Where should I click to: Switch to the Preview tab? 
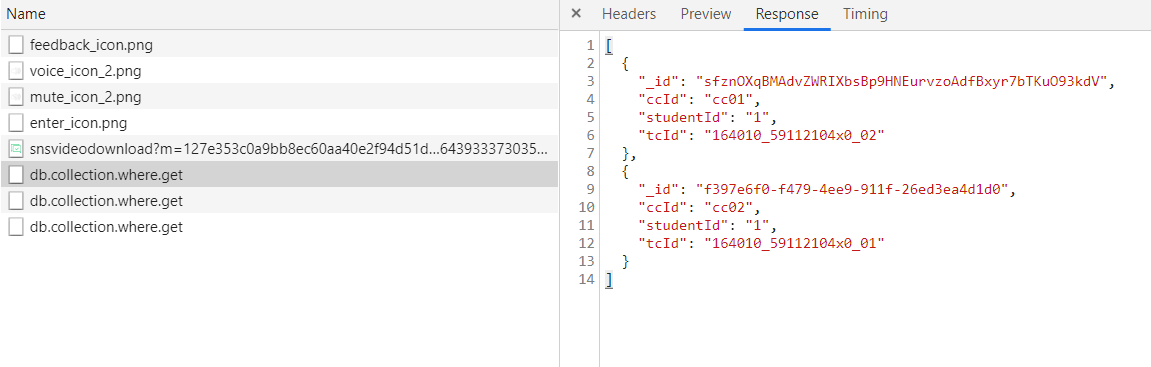(x=705, y=14)
